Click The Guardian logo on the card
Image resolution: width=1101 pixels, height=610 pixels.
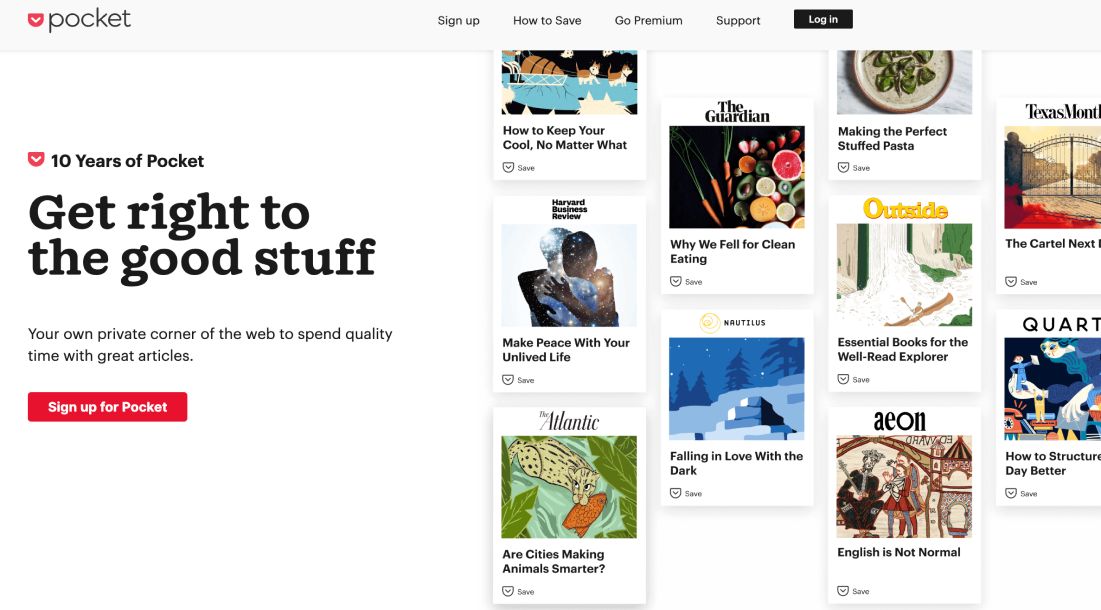737,112
